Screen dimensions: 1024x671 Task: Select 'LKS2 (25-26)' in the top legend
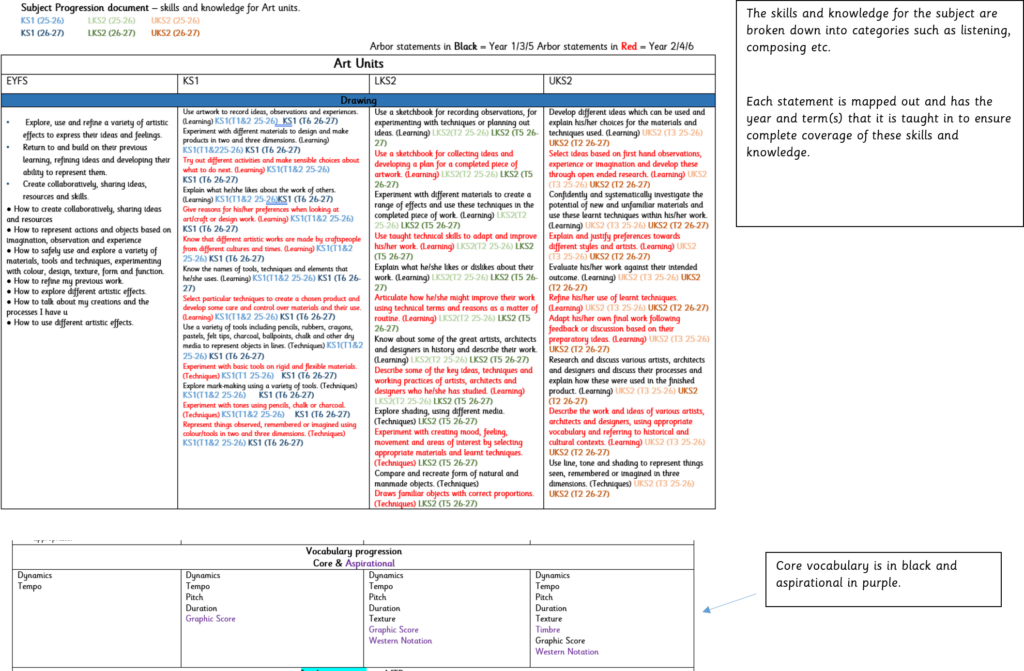[x=112, y=21]
